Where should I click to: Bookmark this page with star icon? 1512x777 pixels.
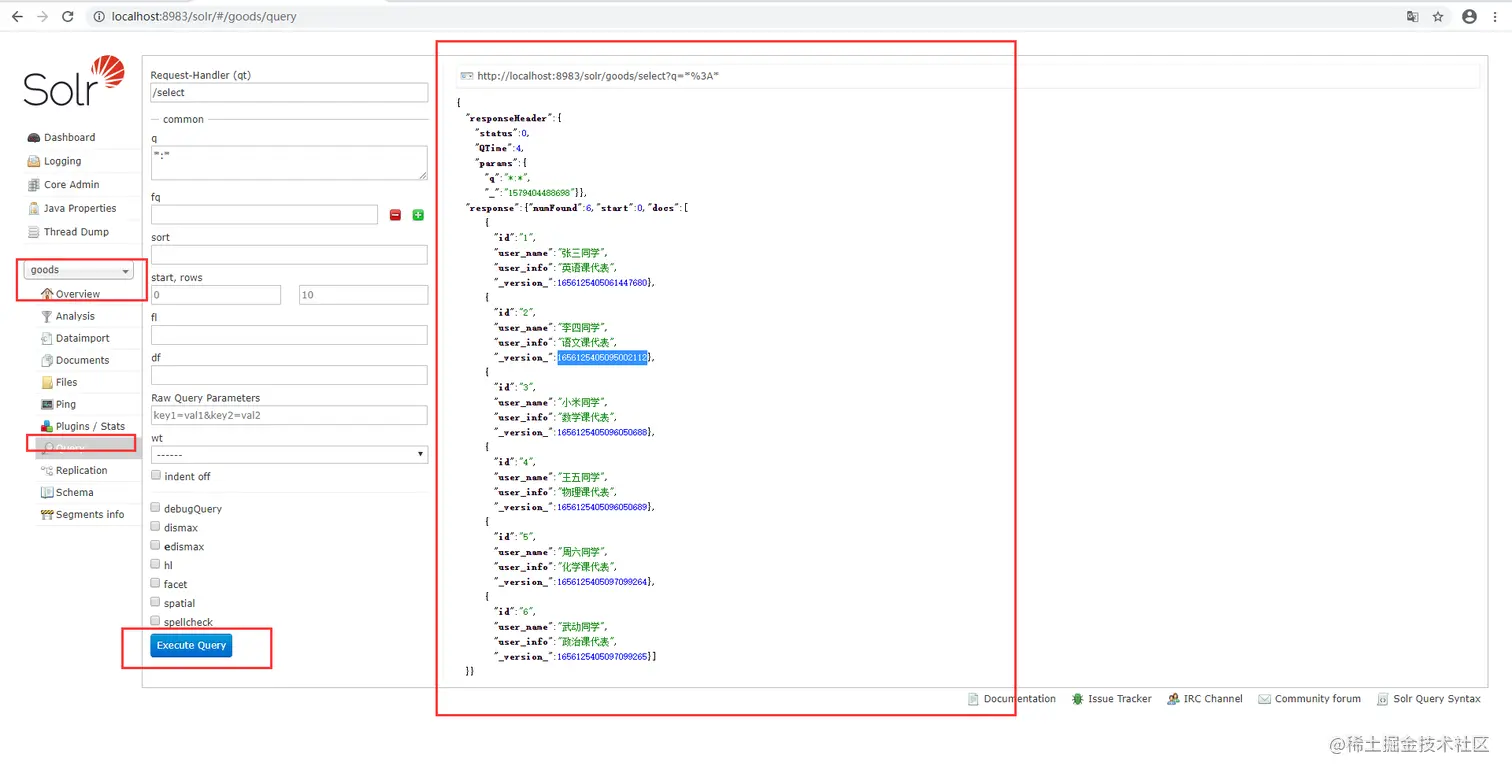pyautogui.click(x=1438, y=16)
